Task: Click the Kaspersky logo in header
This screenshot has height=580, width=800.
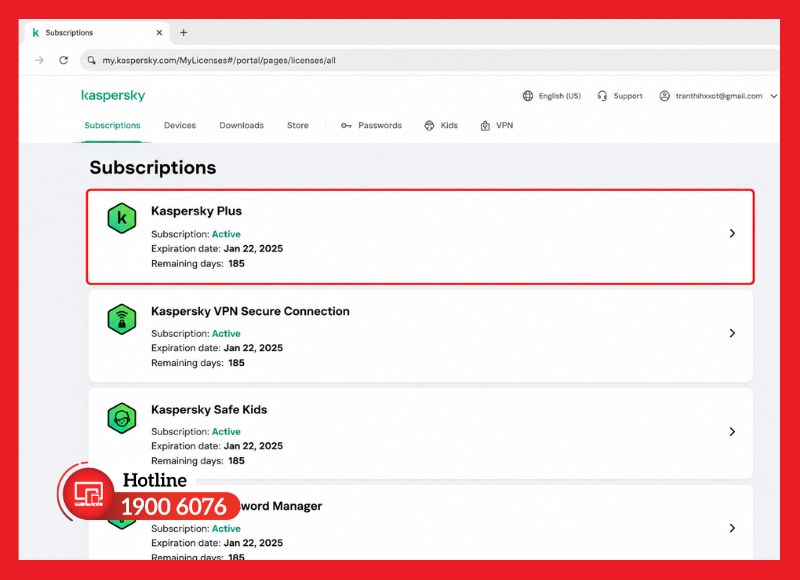Action: point(113,95)
